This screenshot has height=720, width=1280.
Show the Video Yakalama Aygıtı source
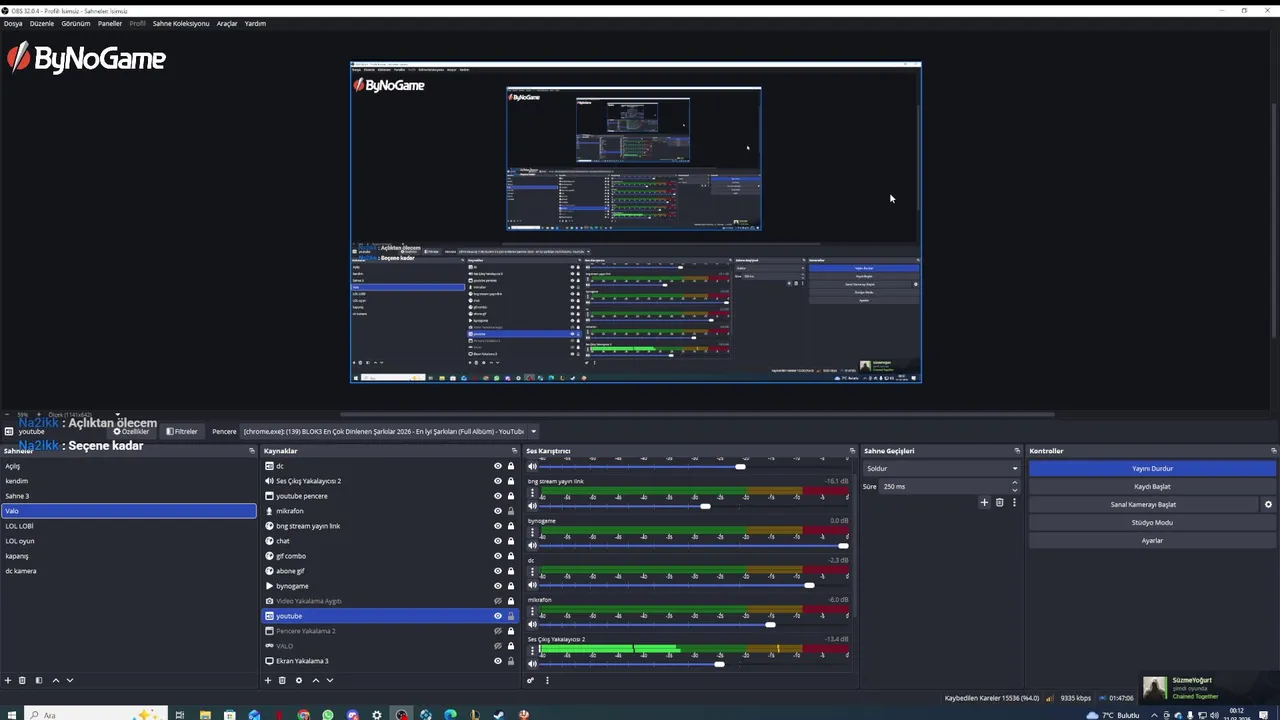pos(498,601)
